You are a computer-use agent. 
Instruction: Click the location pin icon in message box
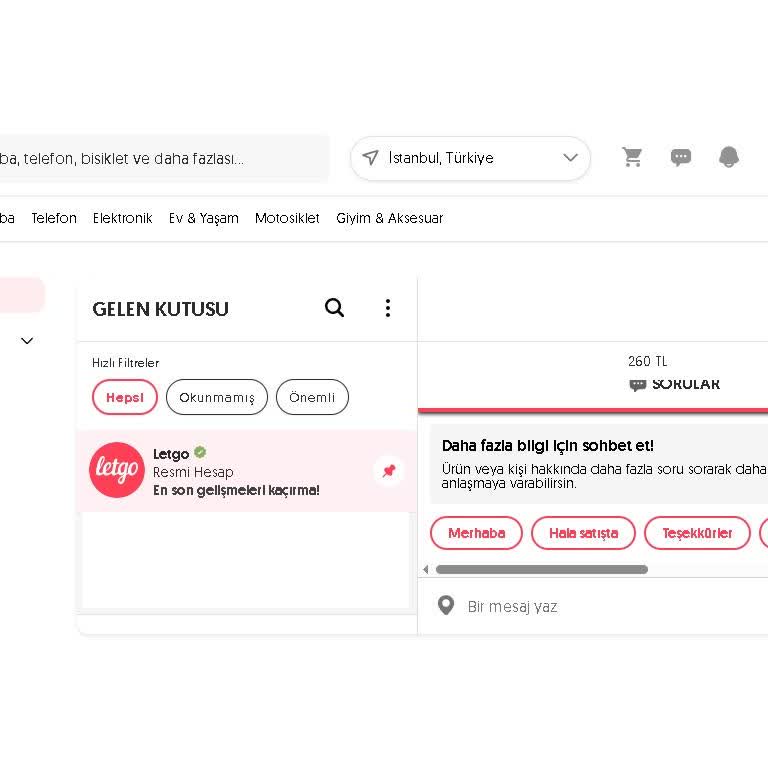[446, 606]
